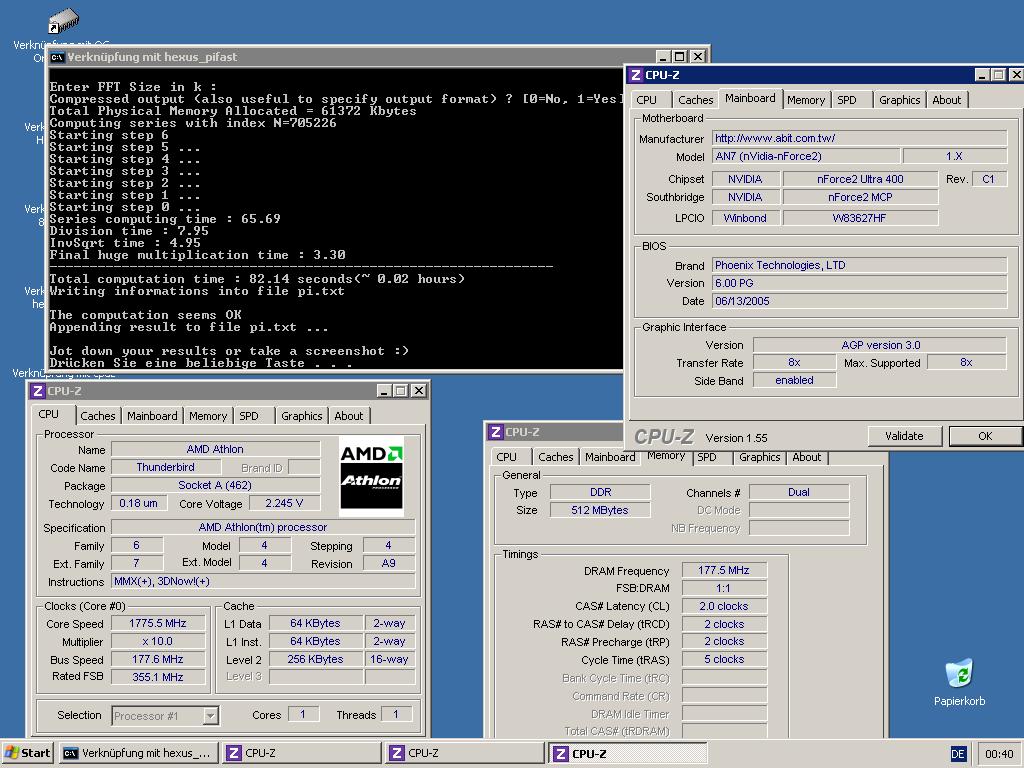Click the http://www.abit.com.tw/ manufacturer field

tap(859, 138)
